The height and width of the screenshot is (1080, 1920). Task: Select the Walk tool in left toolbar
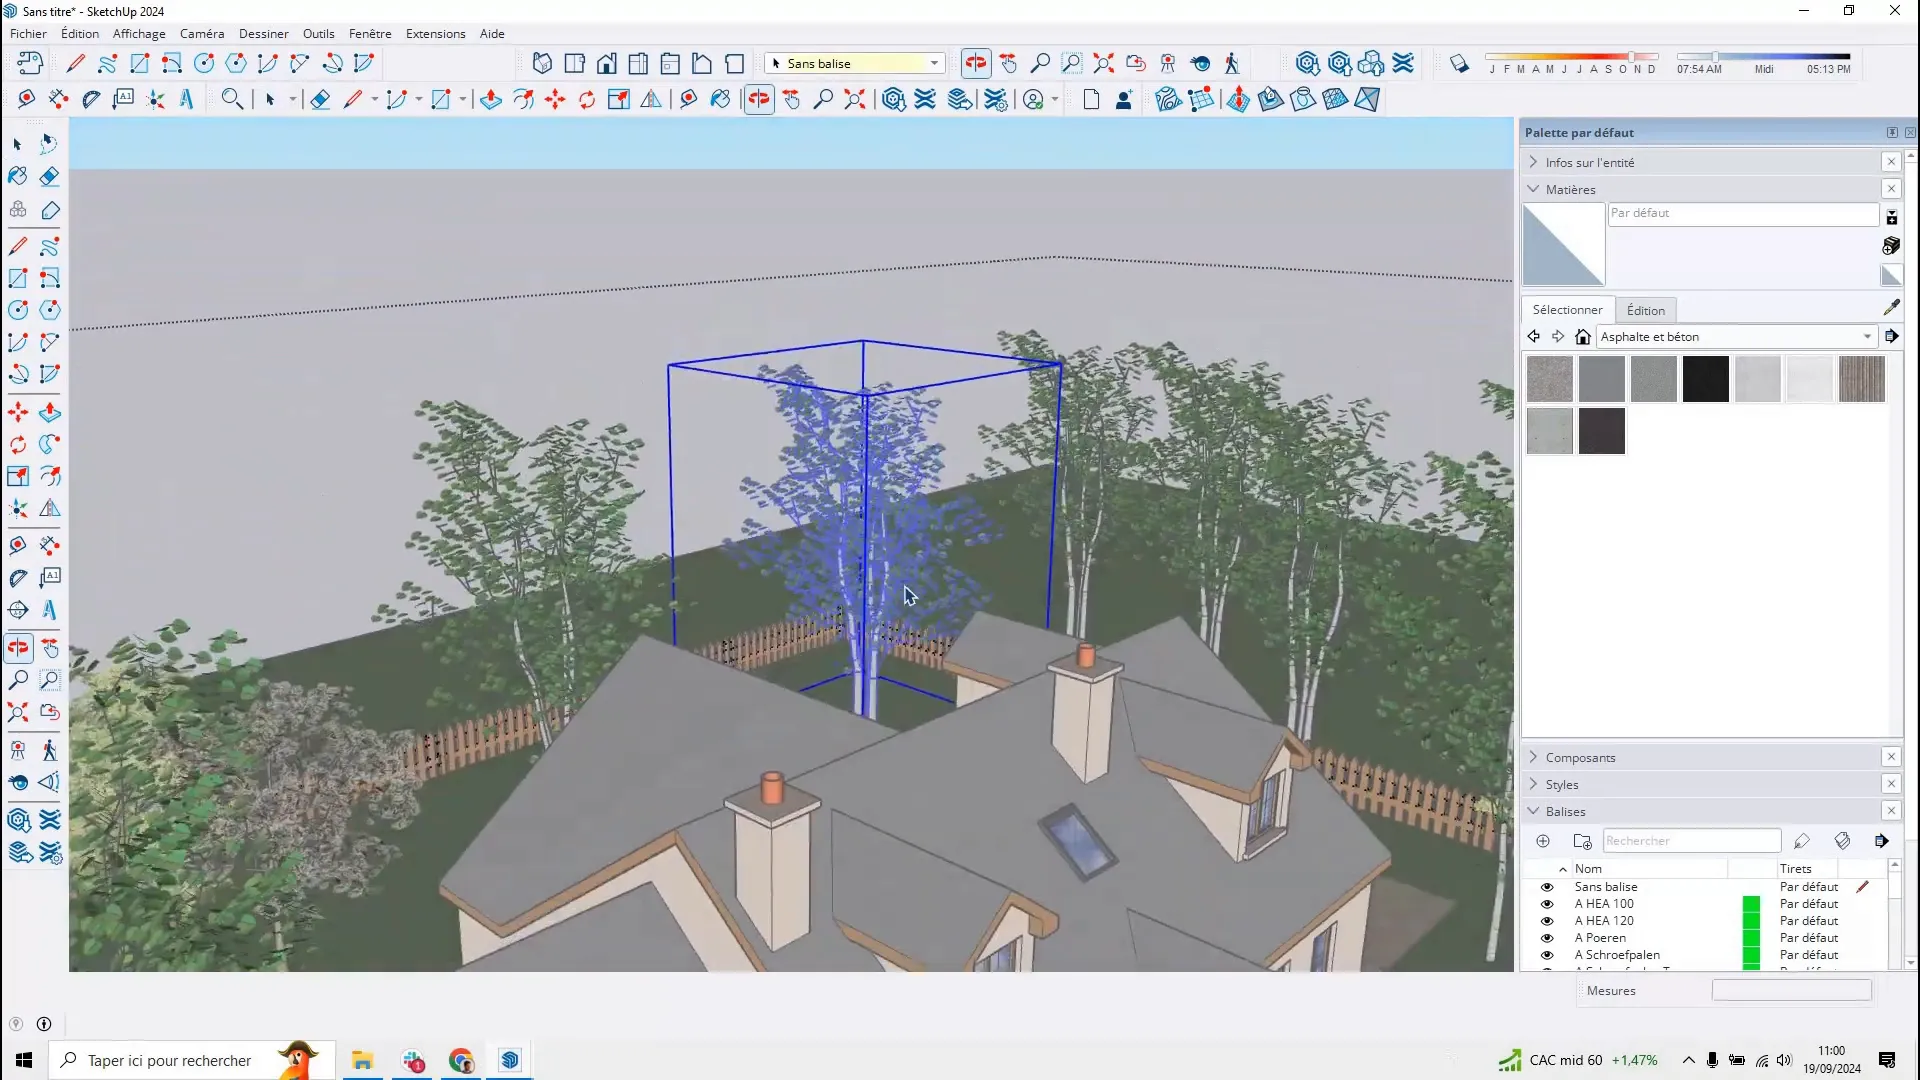(49, 750)
